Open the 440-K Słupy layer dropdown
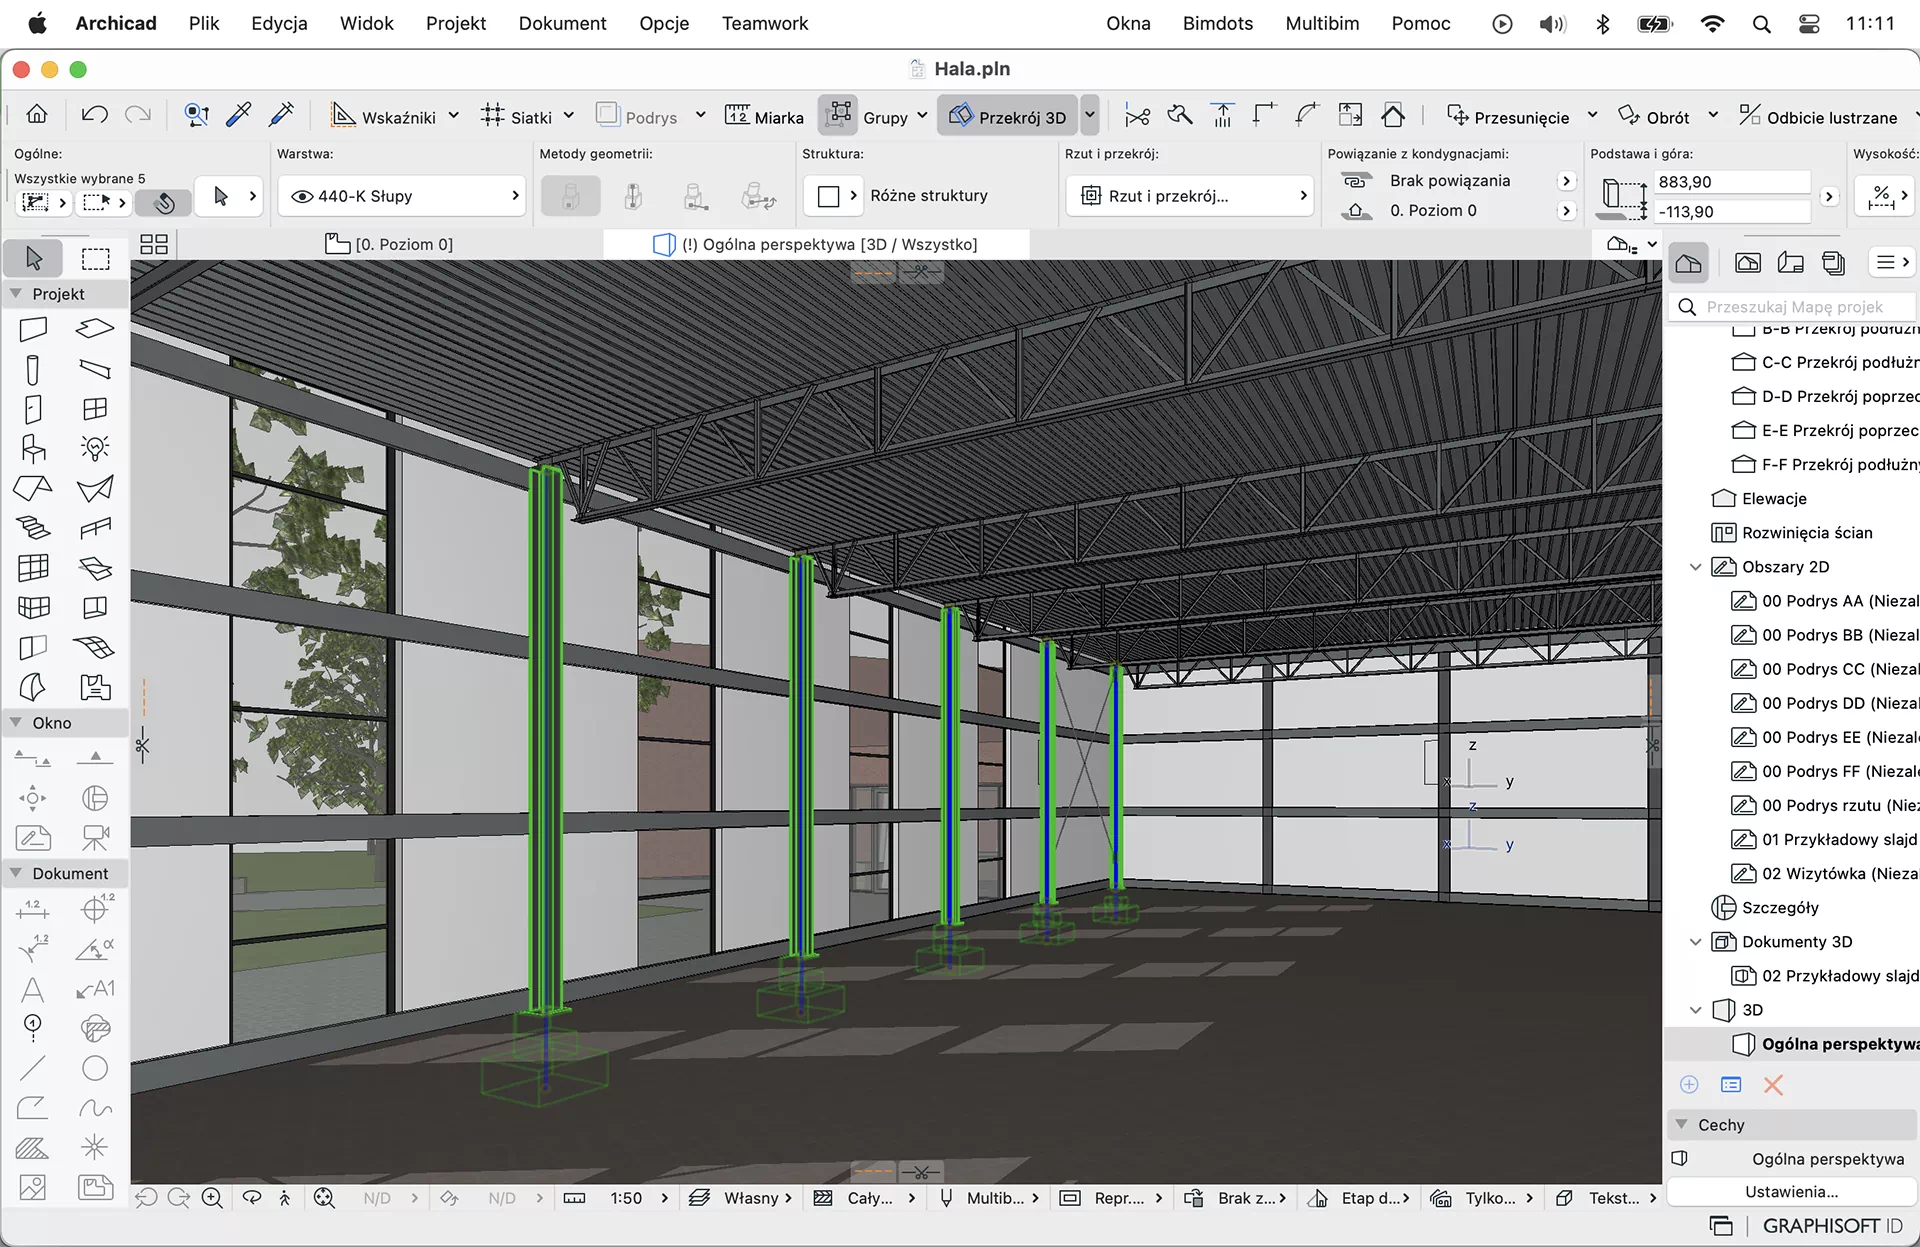 [x=402, y=196]
